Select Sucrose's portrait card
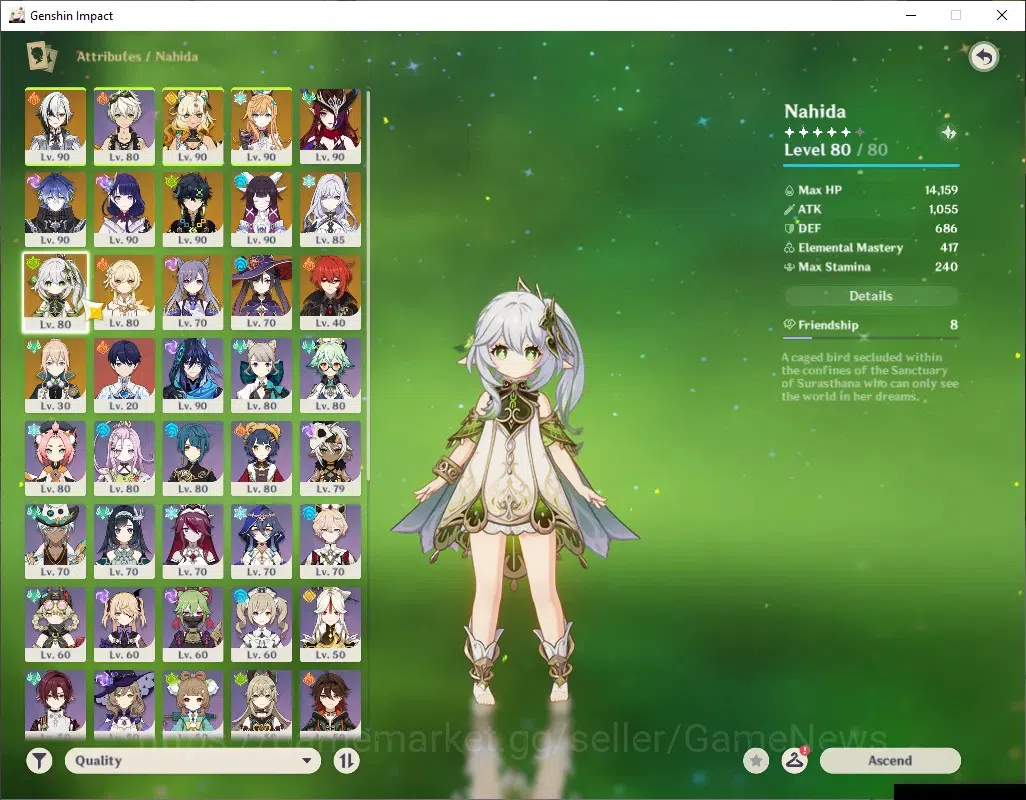Screen dimensions: 1026x800 pos(330,375)
